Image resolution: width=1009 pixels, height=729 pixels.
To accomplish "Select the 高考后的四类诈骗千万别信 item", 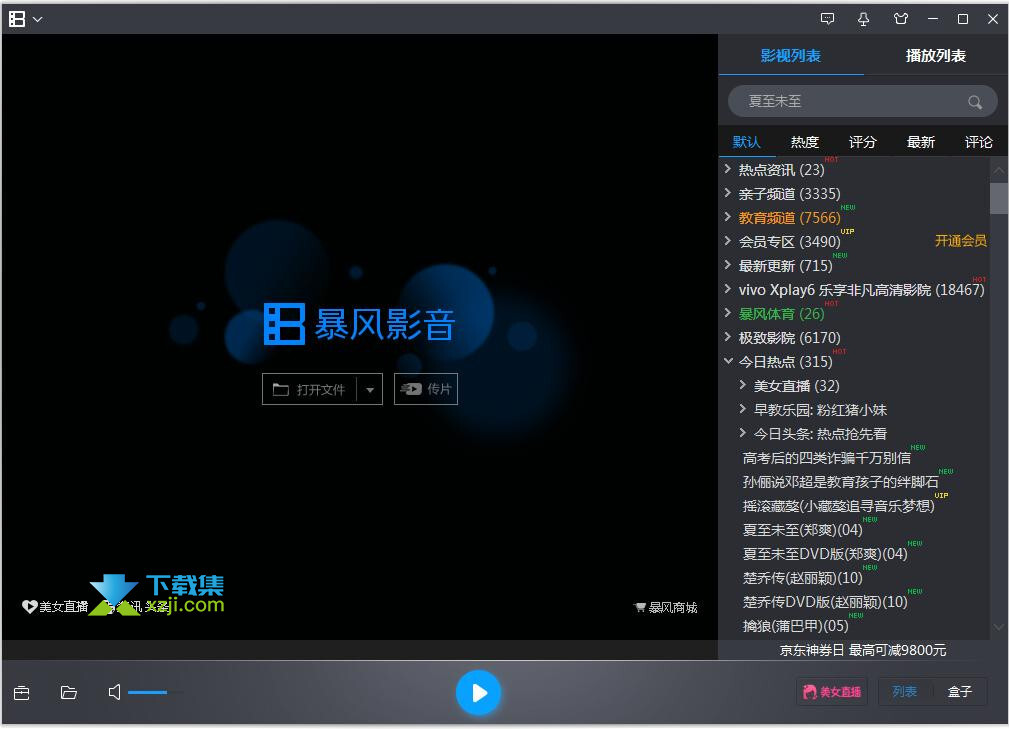I will (x=826, y=458).
